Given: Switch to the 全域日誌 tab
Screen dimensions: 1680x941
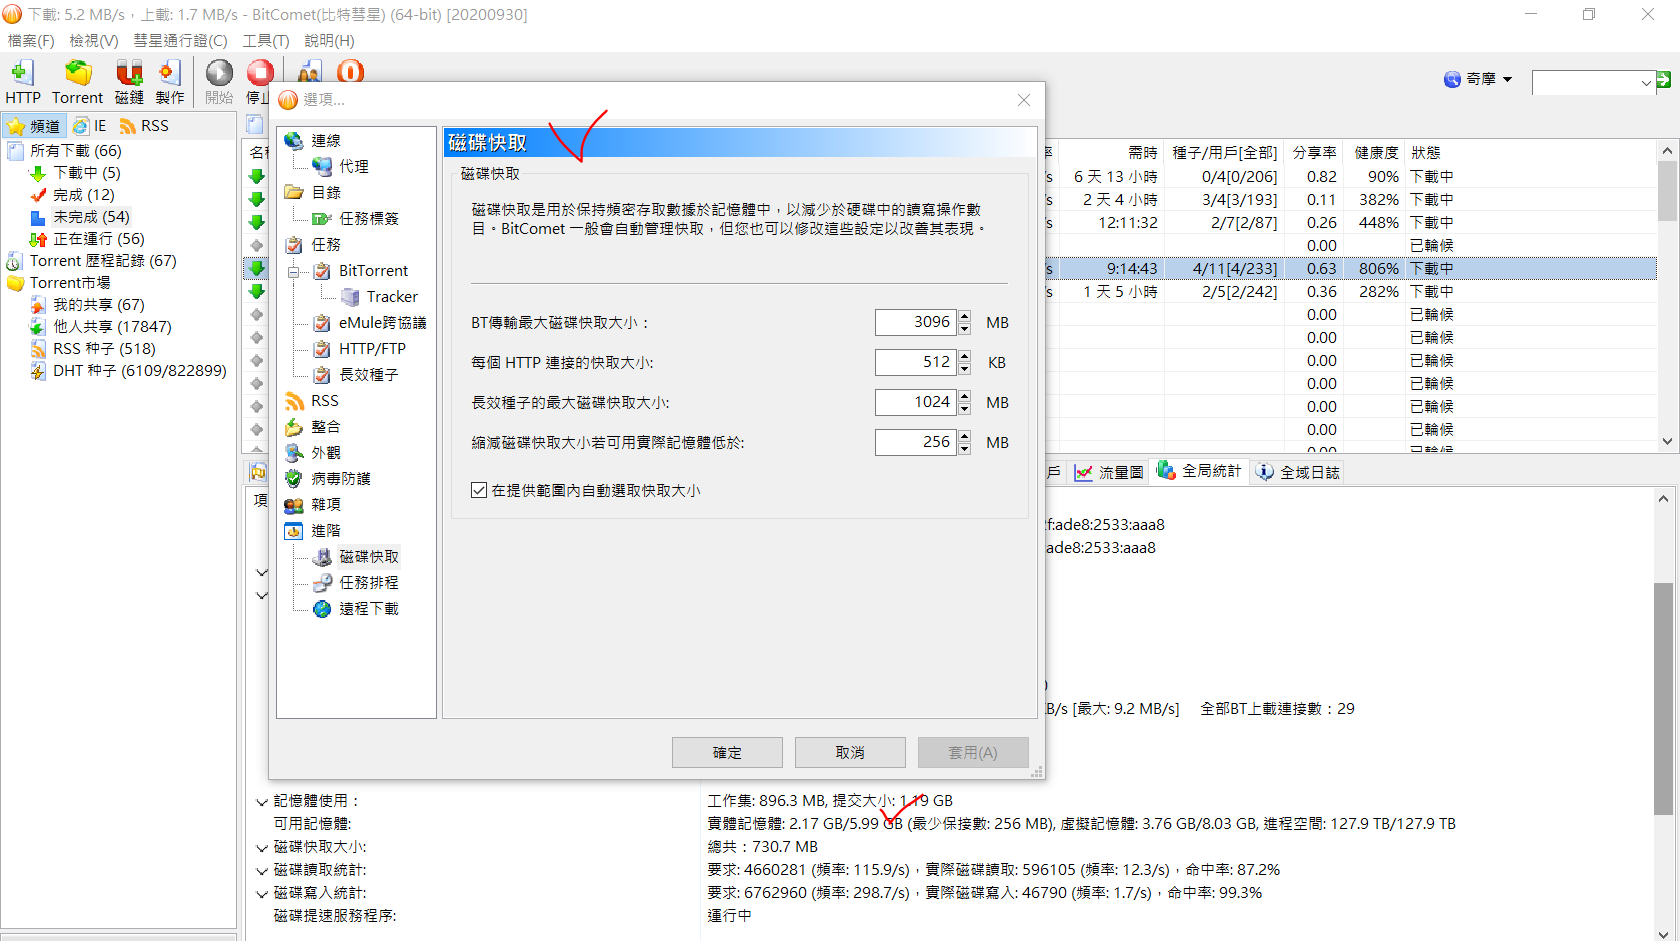Looking at the screenshot, I should (1299, 472).
